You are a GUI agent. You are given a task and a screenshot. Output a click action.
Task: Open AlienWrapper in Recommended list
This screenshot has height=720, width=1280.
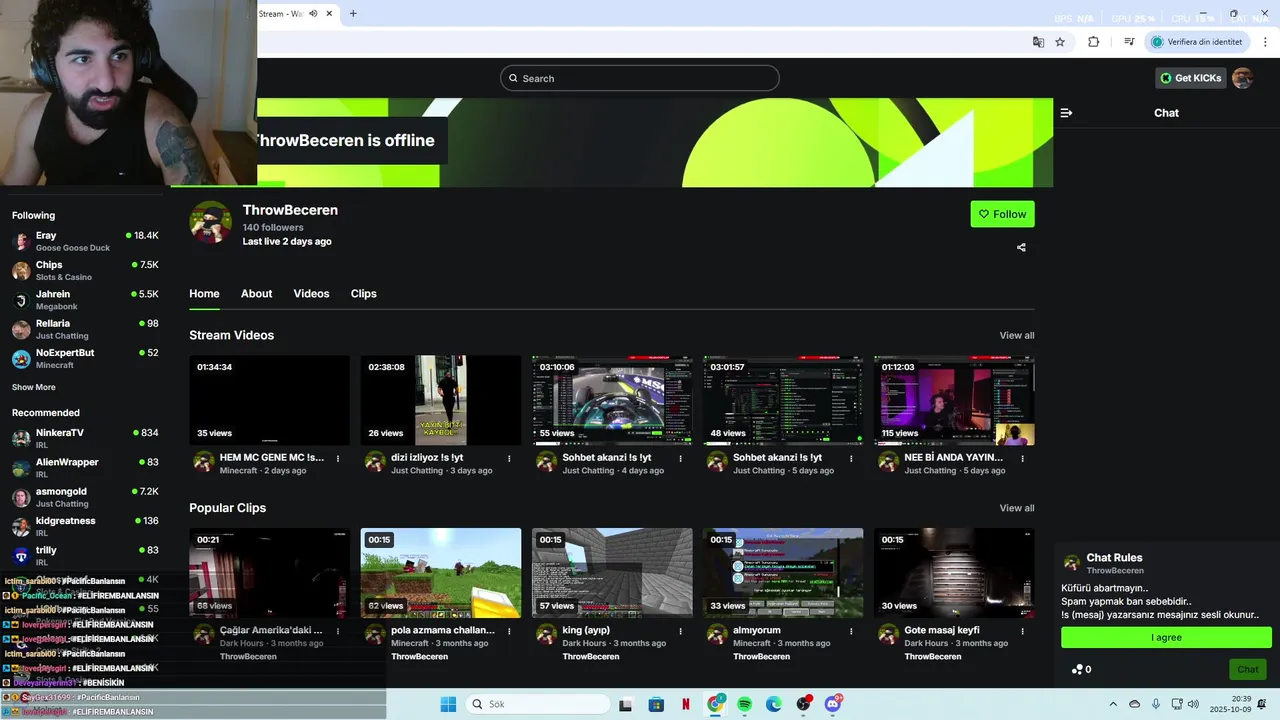85,467
